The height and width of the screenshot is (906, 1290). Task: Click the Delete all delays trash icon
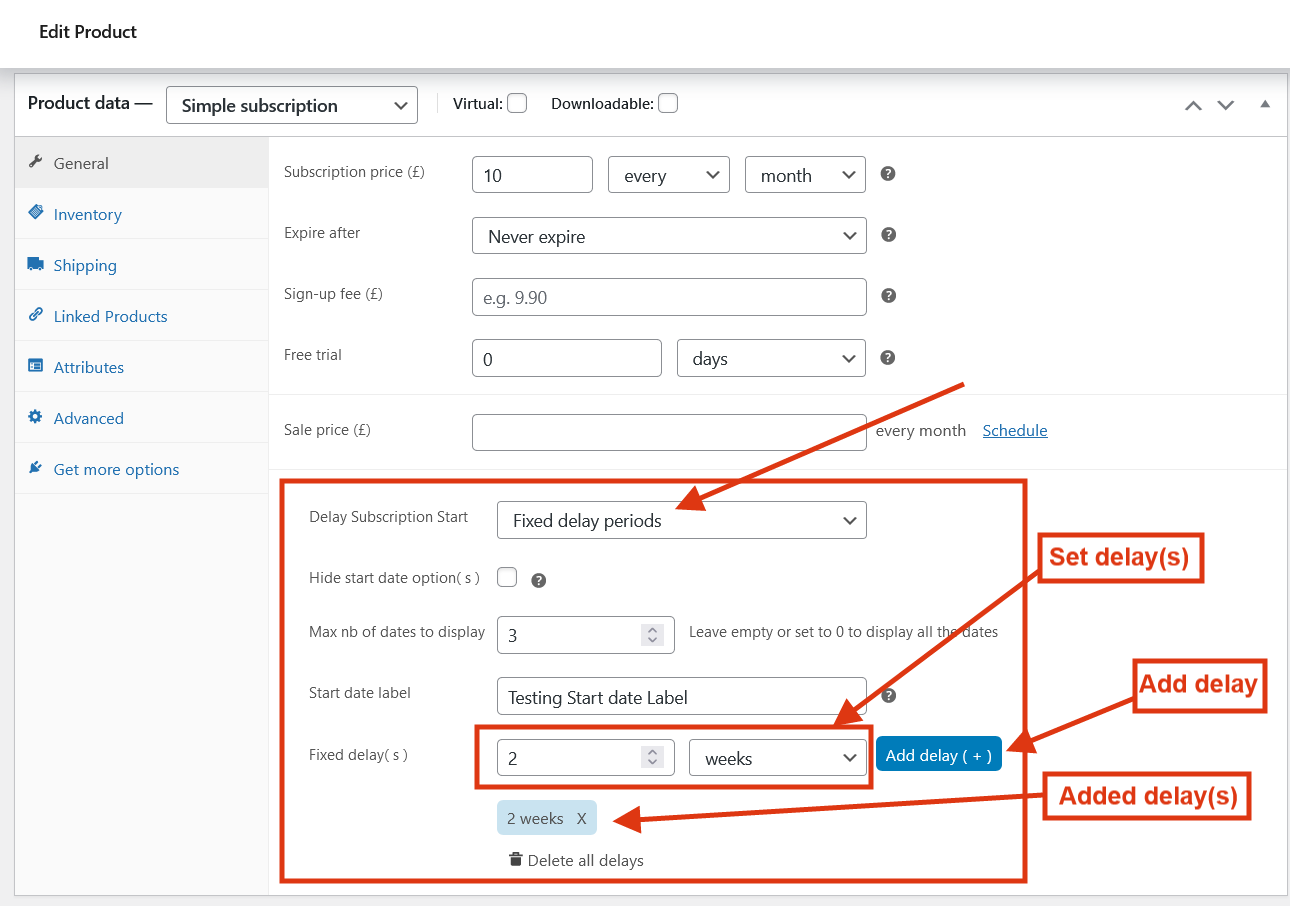(x=516, y=859)
